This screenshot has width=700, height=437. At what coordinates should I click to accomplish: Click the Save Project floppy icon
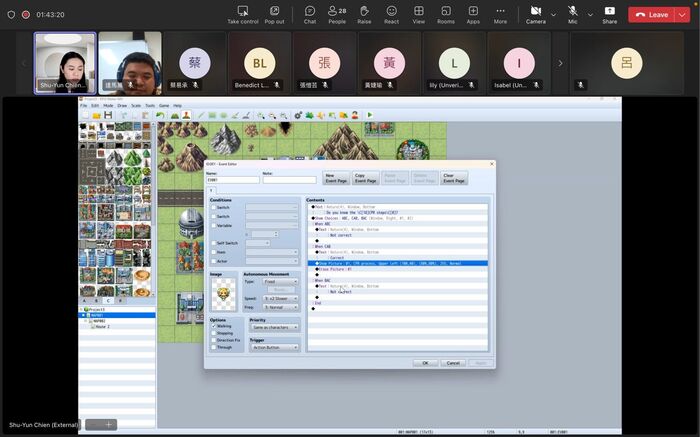pos(108,115)
